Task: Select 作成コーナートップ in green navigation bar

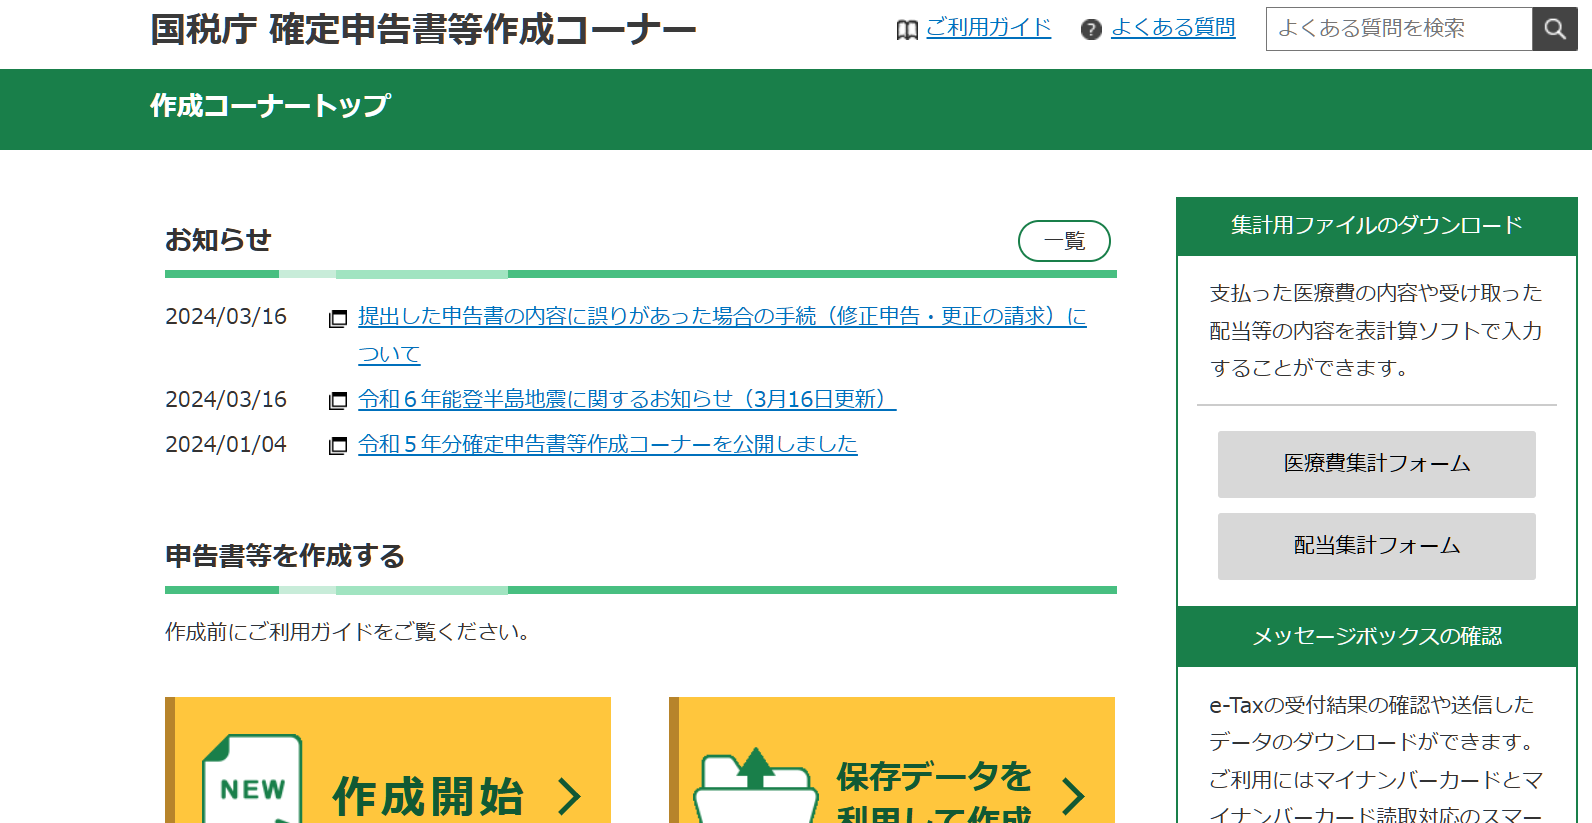Action: pos(270,106)
